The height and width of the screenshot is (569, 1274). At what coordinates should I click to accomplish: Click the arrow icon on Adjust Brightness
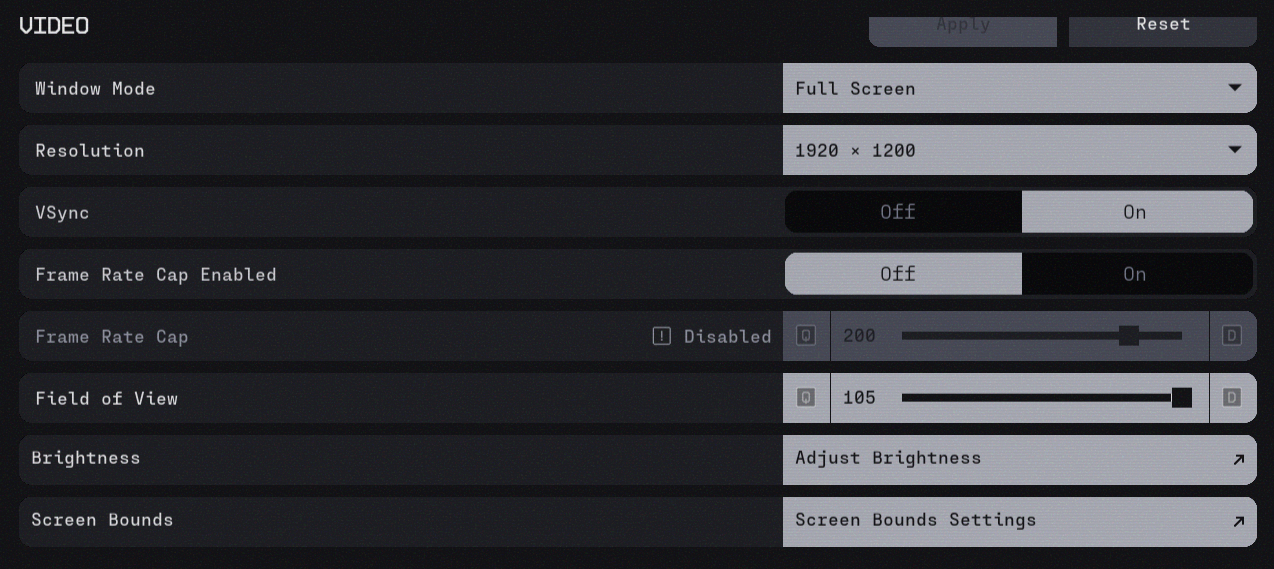[x=1238, y=459]
